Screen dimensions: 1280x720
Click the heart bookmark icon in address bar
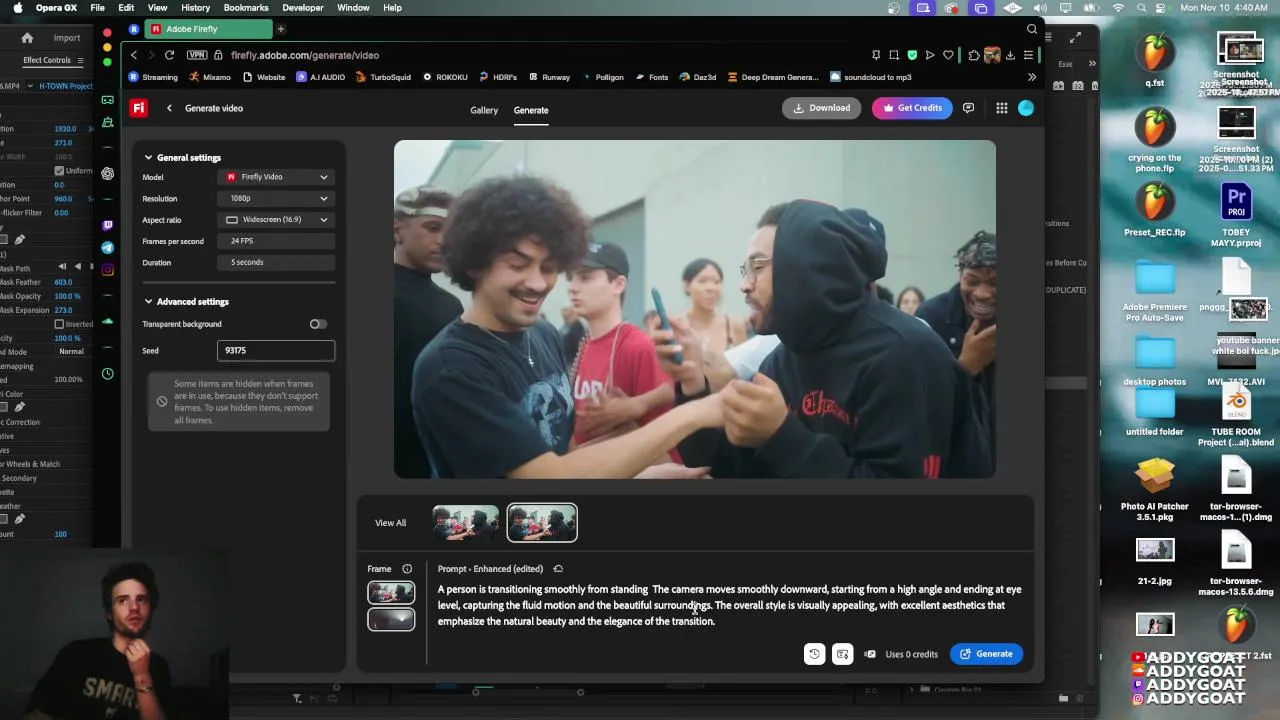point(948,55)
